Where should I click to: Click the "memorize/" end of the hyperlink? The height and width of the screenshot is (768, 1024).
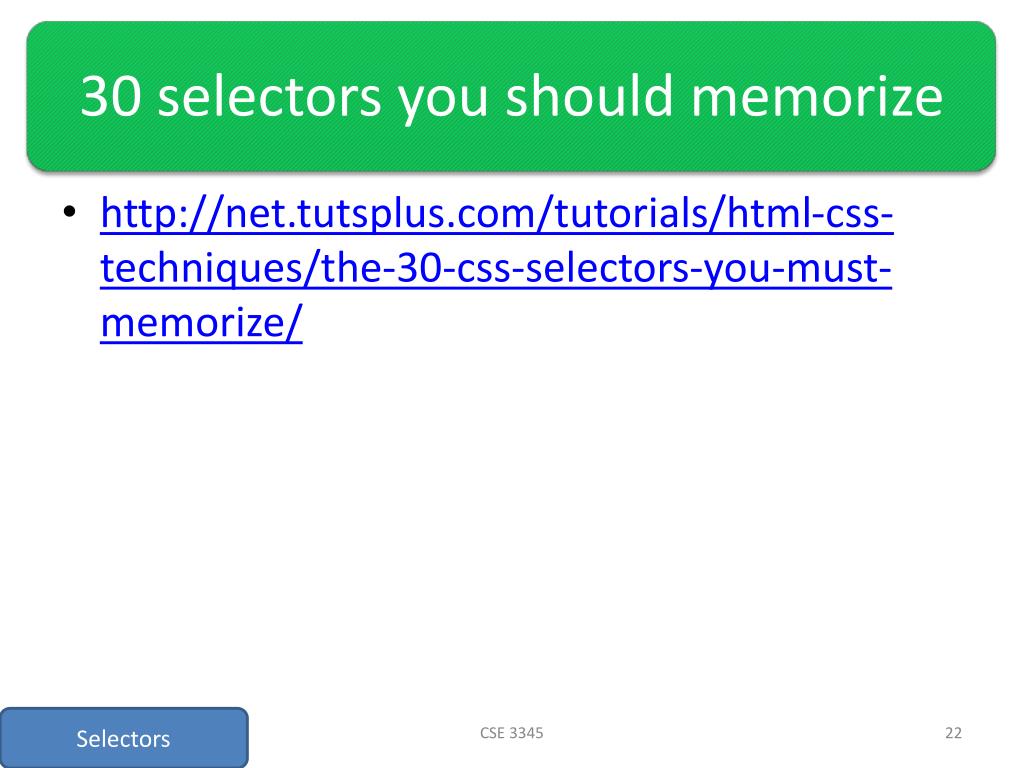(x=202, y=323)
